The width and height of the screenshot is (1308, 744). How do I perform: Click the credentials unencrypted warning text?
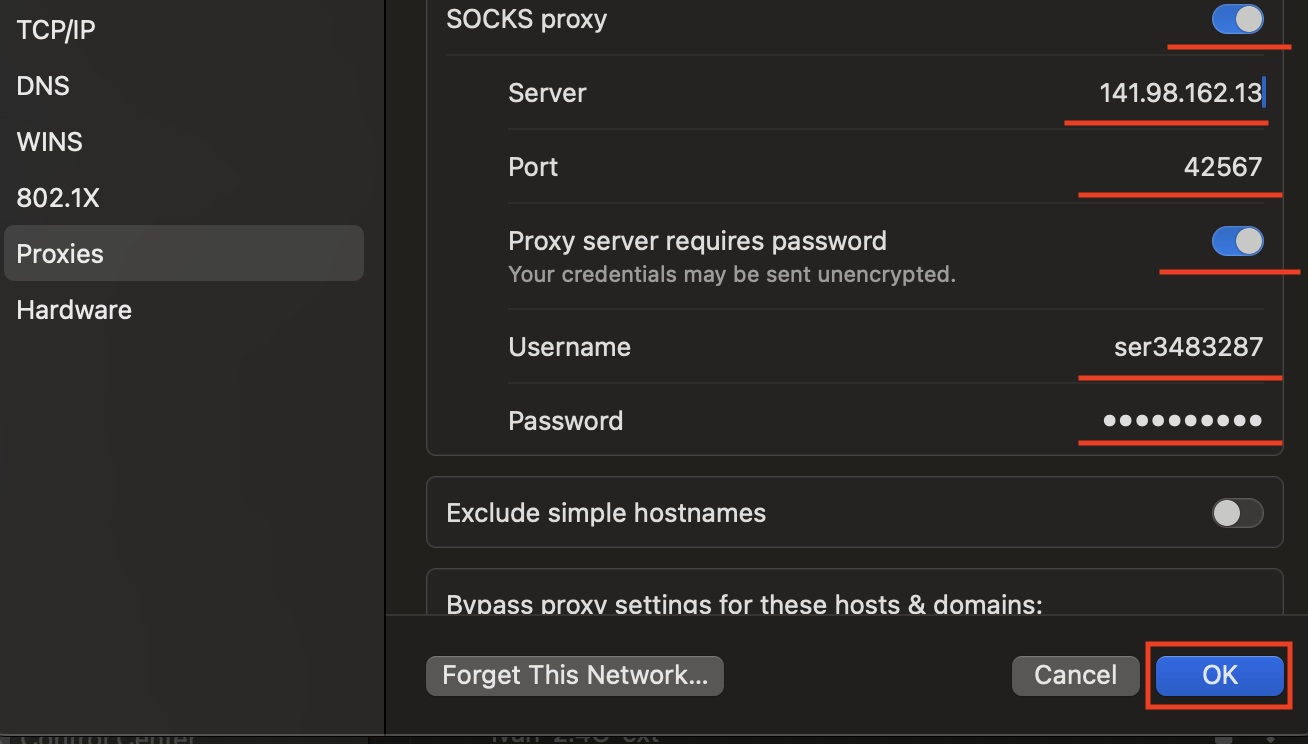point(732,274)
